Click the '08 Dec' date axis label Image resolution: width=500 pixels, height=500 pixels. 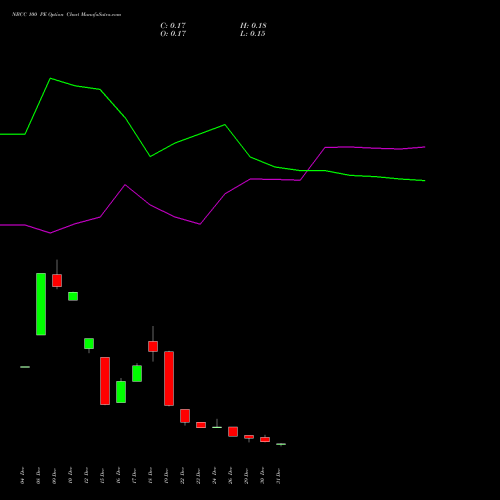click(x=38, y=476)
